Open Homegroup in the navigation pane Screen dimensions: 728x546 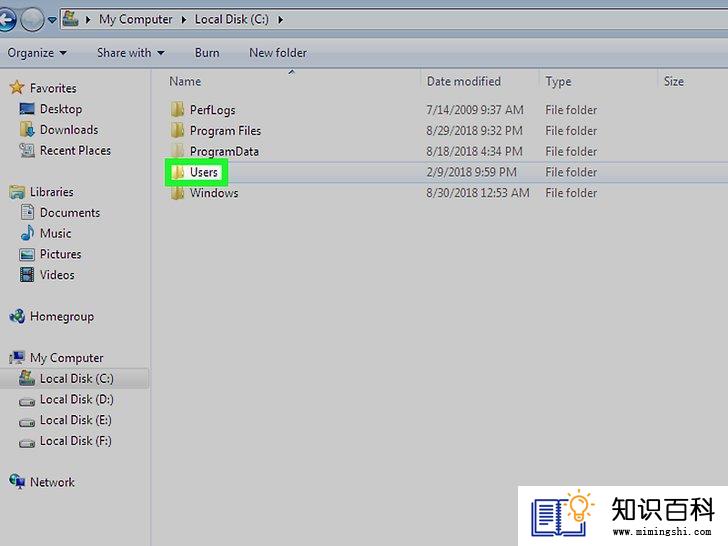click(62, 317)
